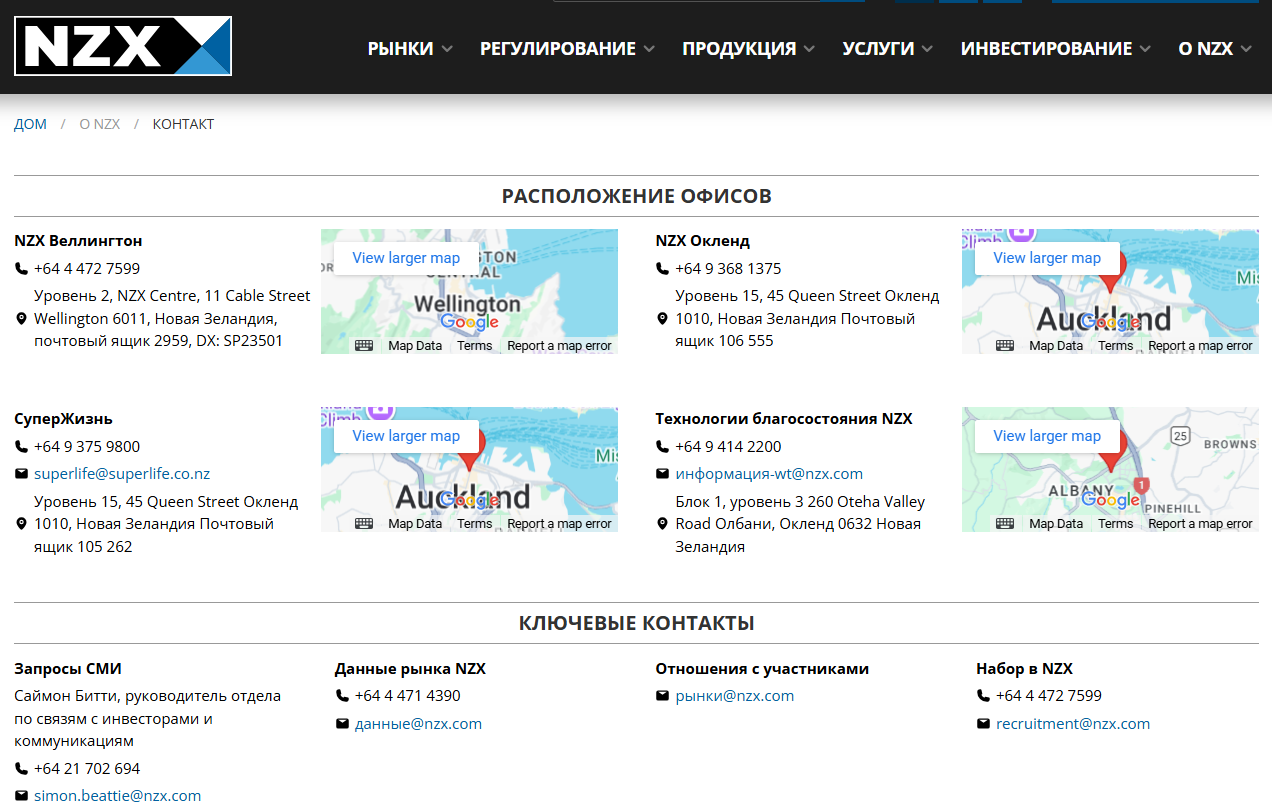Open the О NZX navigation item
This screenshot has height=808, width=1272.
click(1205, 48)
